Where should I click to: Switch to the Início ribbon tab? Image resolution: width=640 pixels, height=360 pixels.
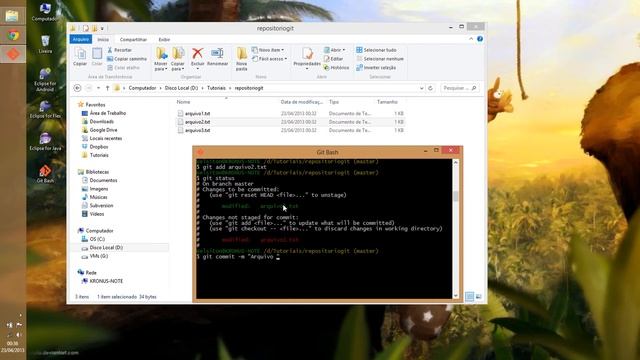pos(103,40)
